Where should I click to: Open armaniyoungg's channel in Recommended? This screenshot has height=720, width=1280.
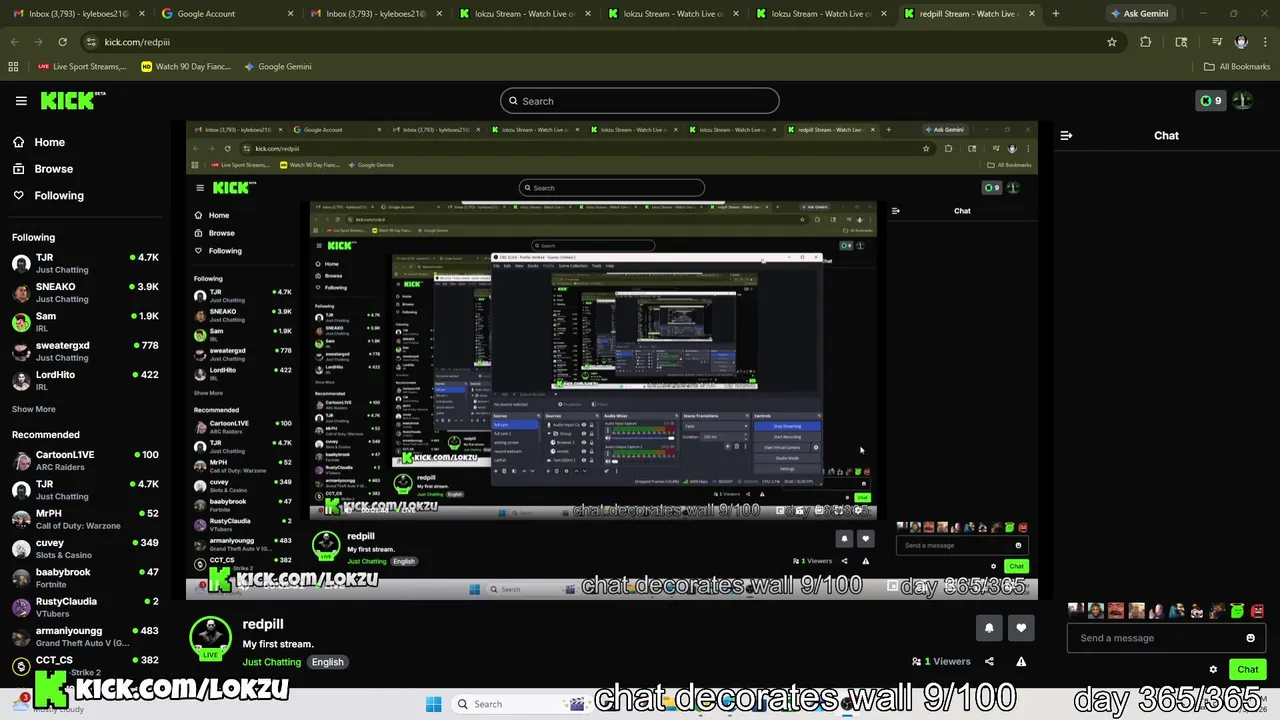tap(85, 636)
